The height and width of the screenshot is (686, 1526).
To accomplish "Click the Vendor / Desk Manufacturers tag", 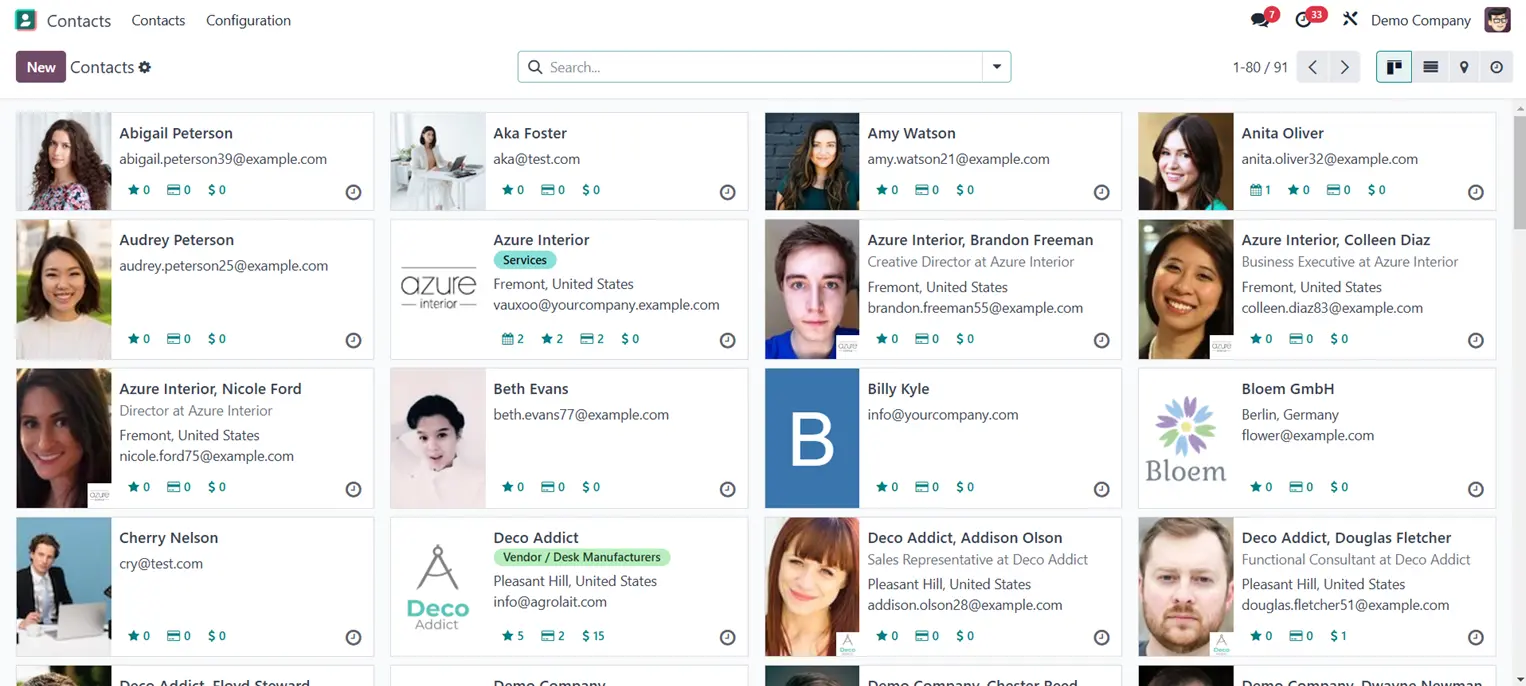I will click(x=582, y=557).
